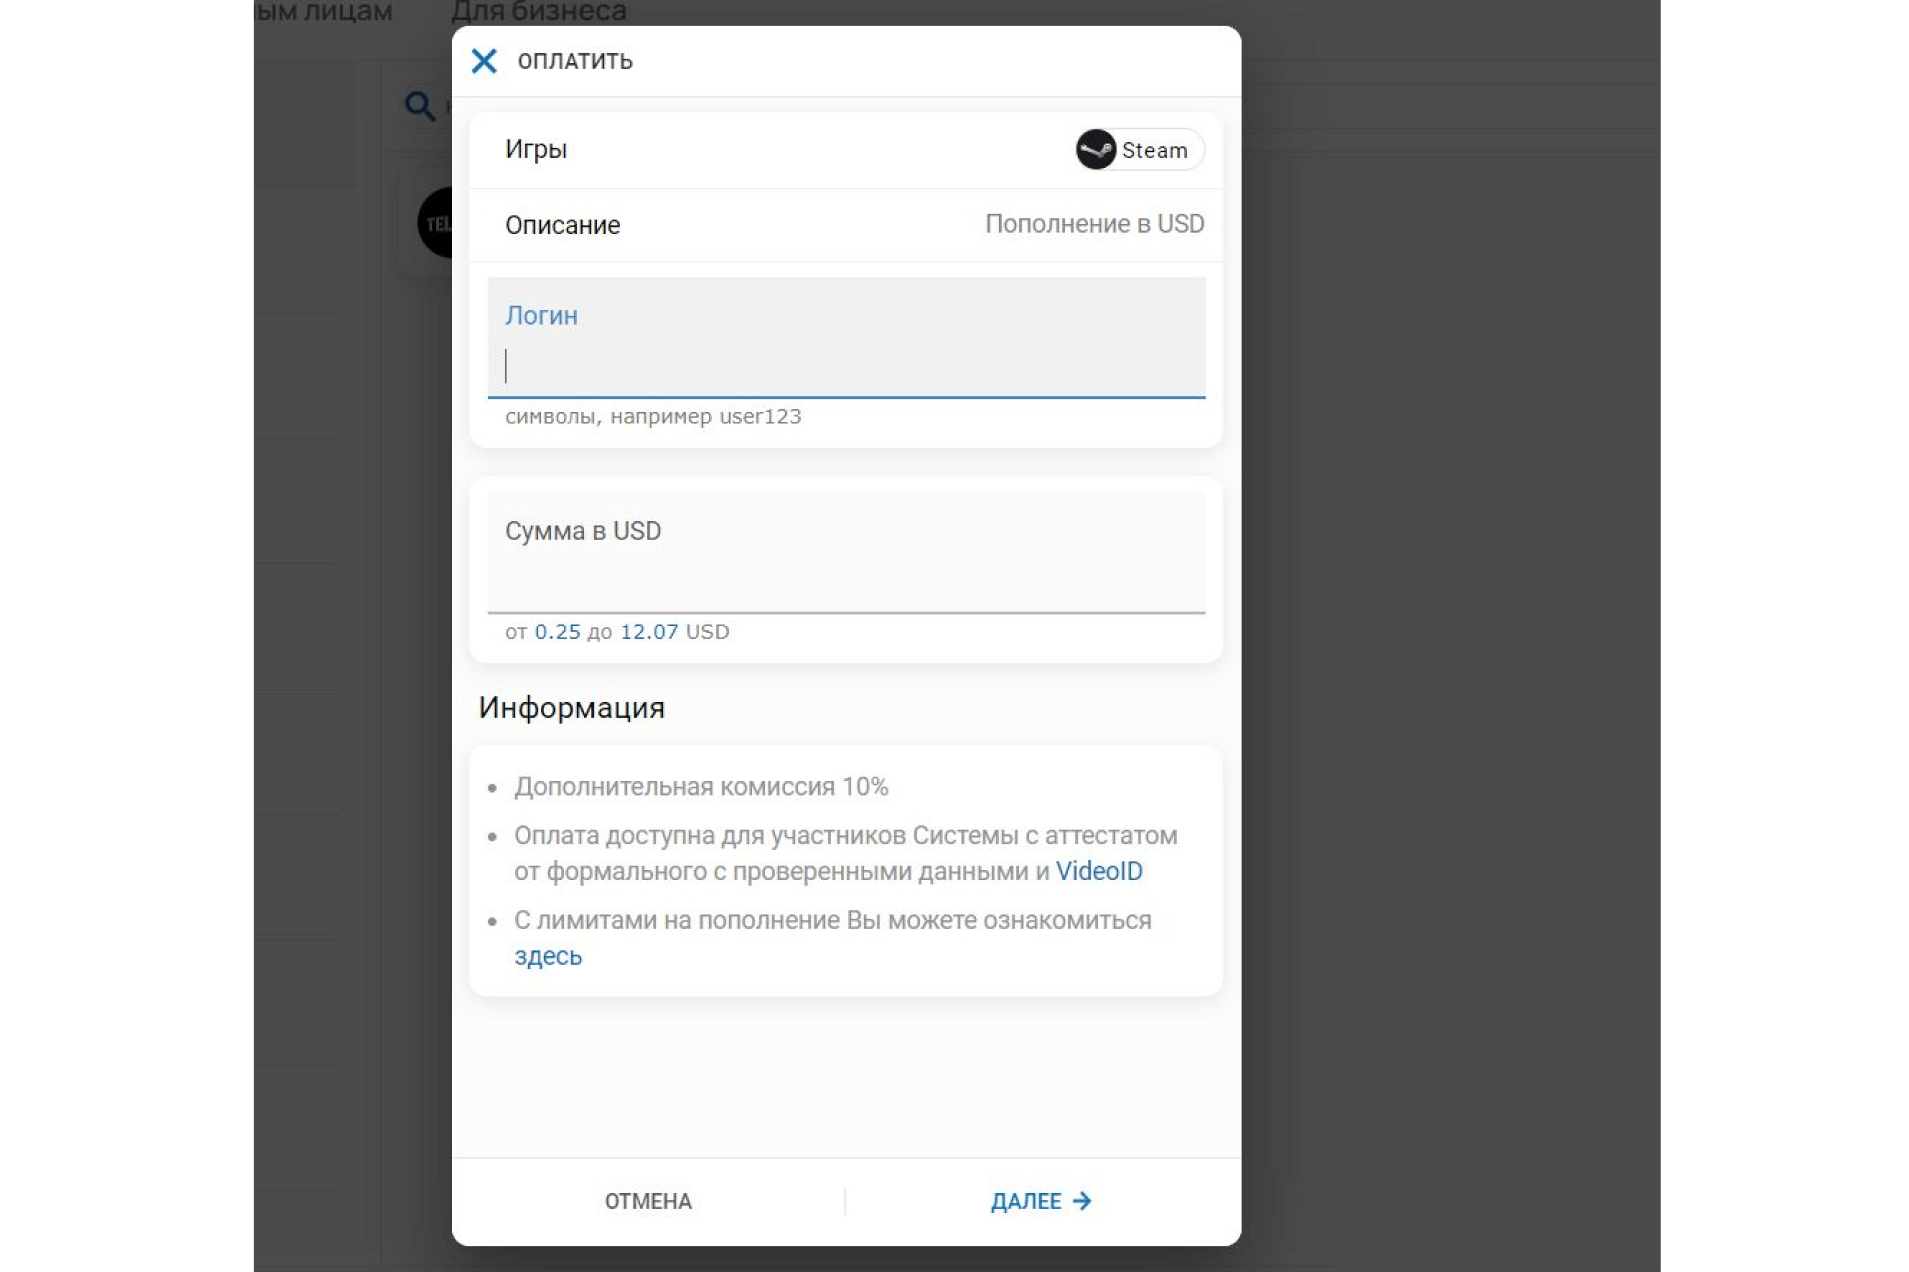
Task: Click the black circular TEL logo
Action: point(435,223)
